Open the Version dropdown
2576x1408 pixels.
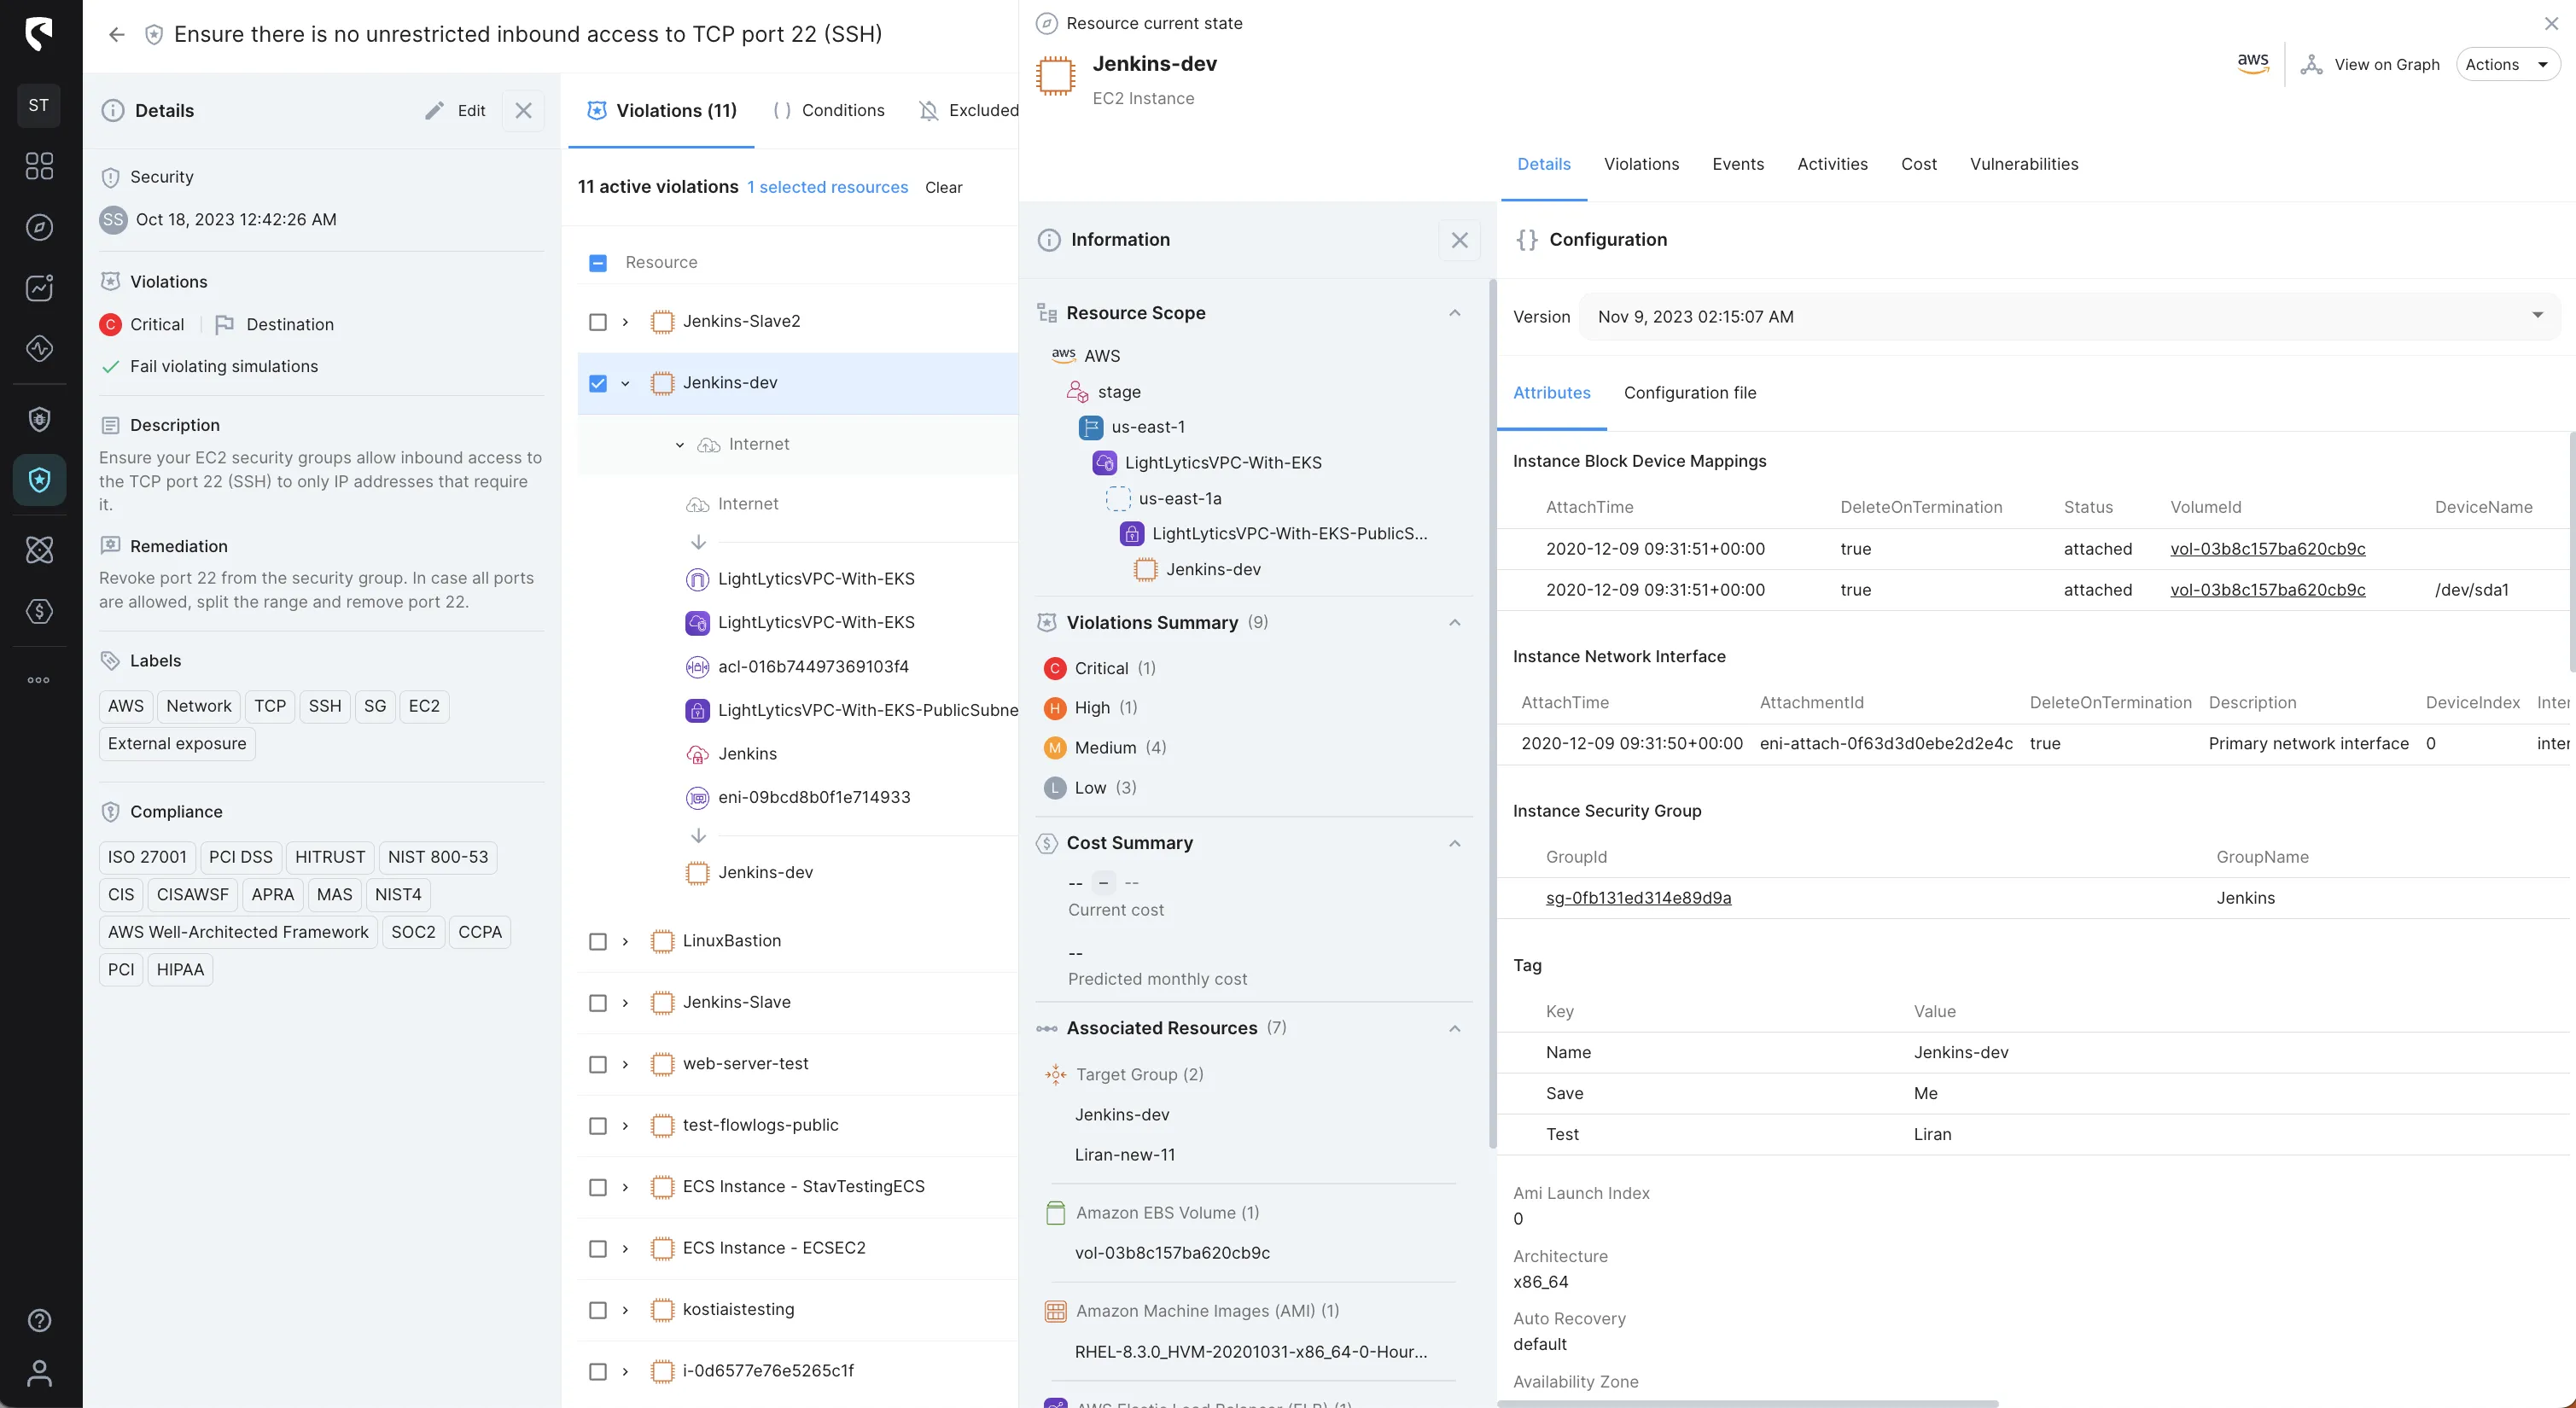2070,317
